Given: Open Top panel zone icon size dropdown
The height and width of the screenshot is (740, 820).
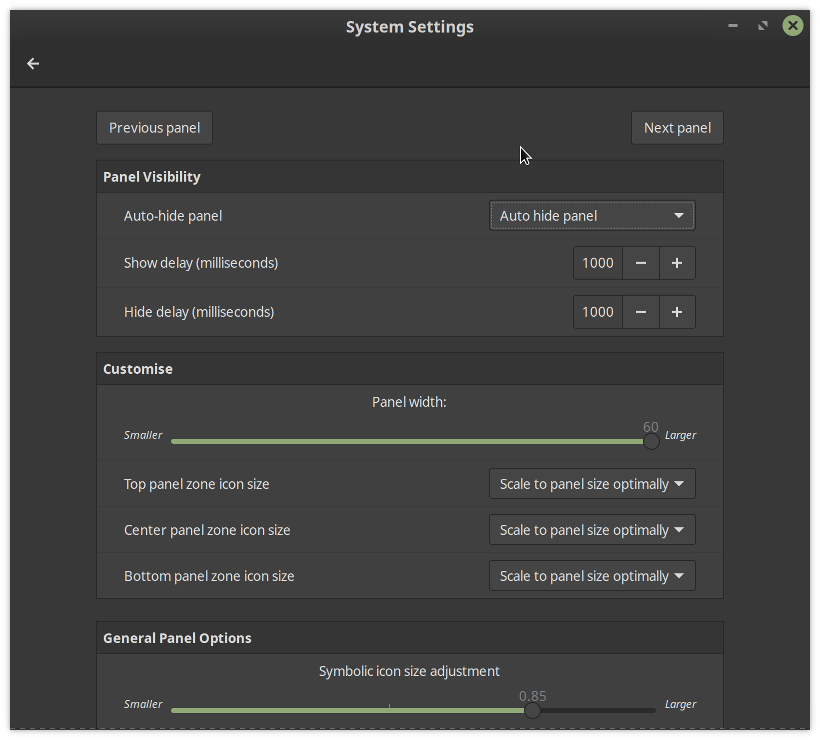Looking at the screenshot, I should [592, 484].
